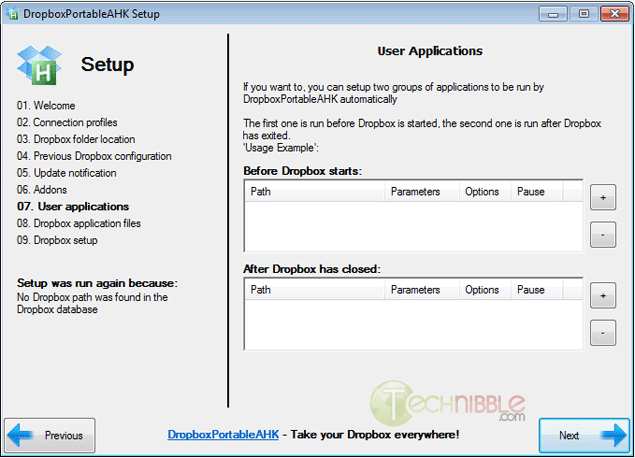Open the DropboxPortableAHK hyperlink
The image size is (635, 458).
tap(223, 435)
